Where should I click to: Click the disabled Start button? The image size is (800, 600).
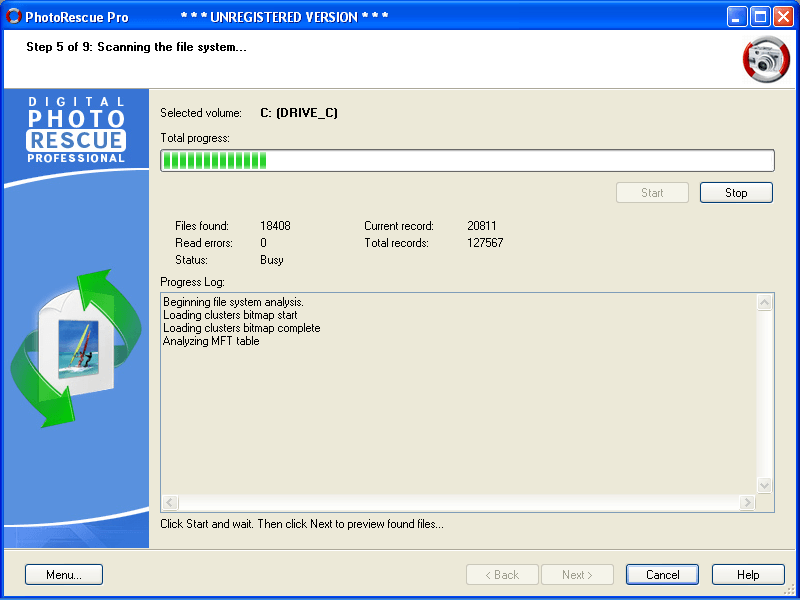[652, 193]
